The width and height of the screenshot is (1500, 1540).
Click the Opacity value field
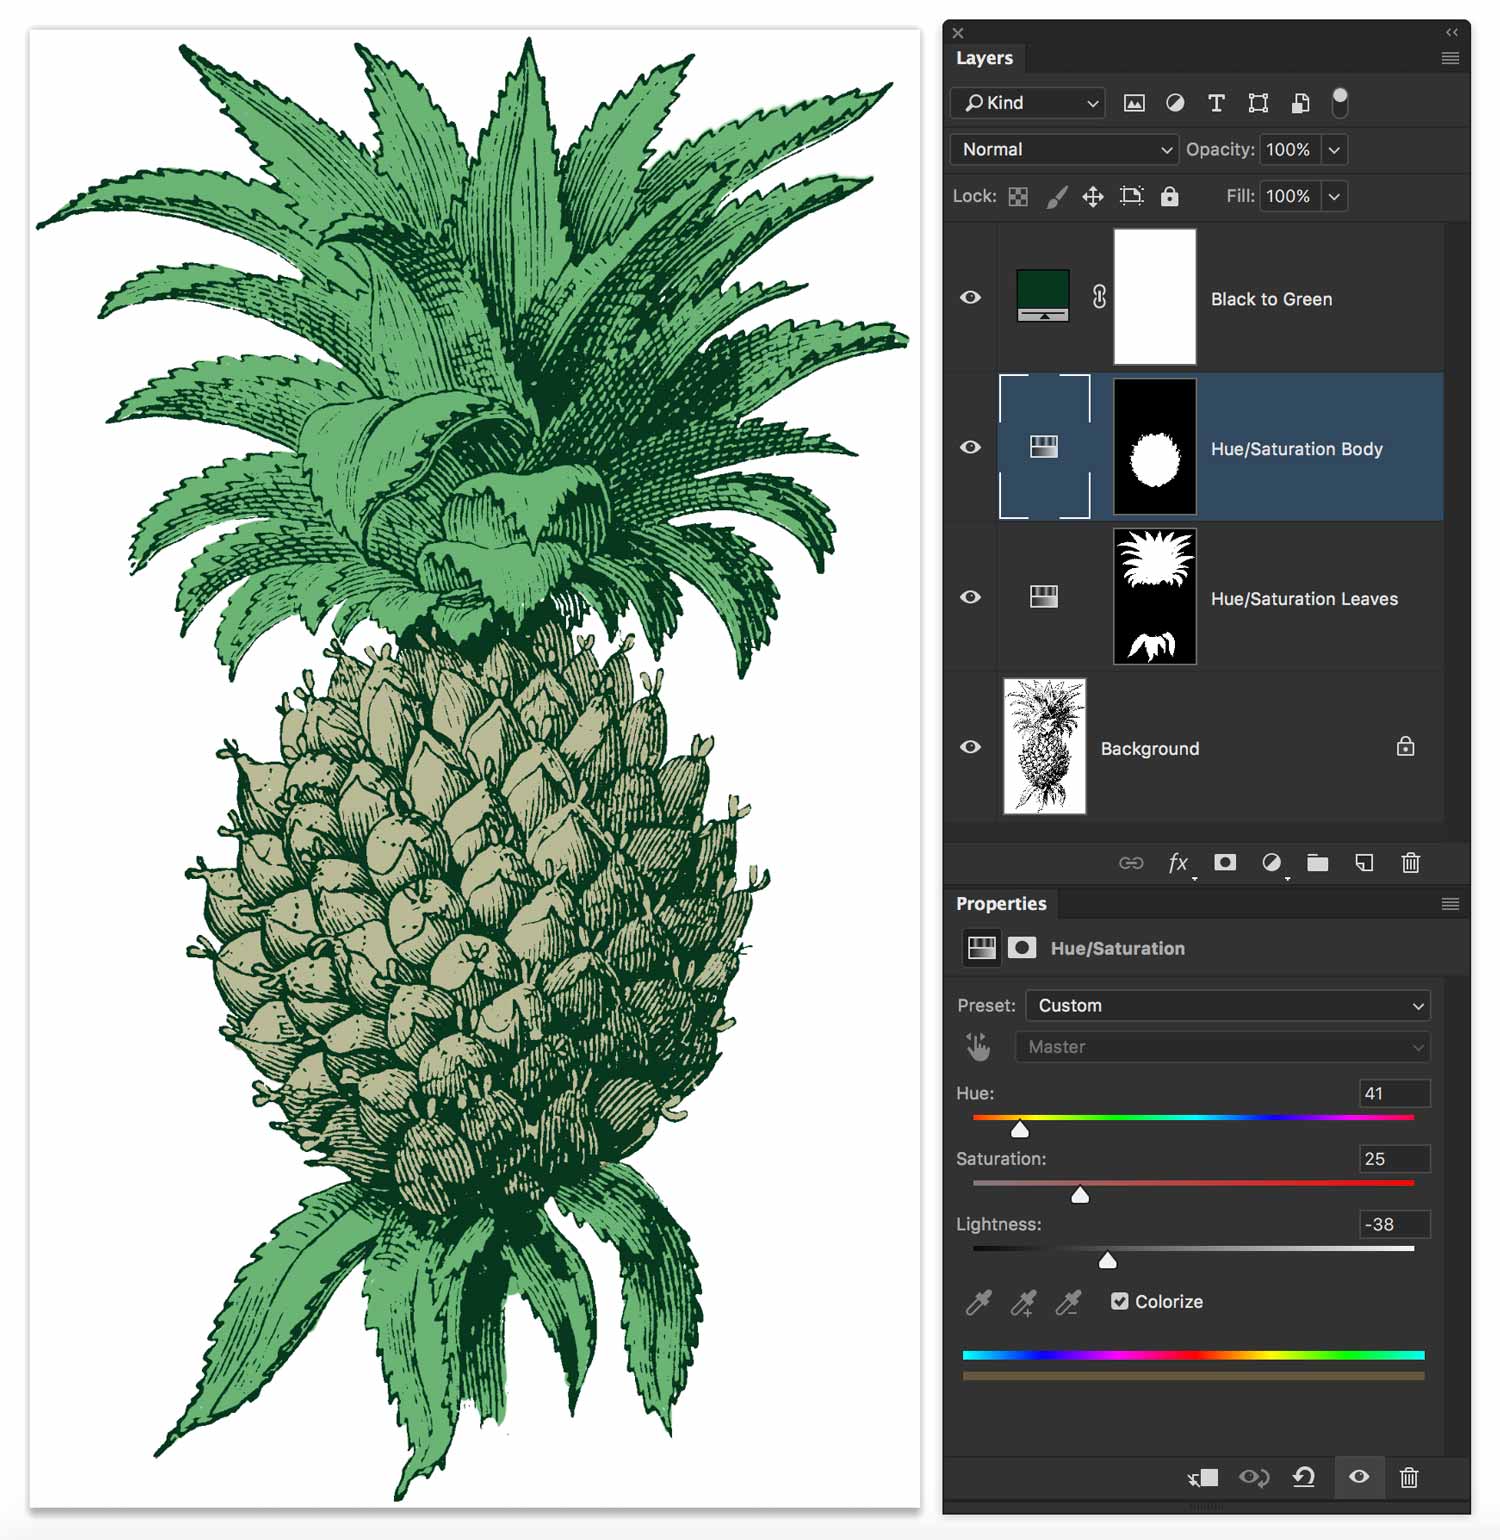1290,150
